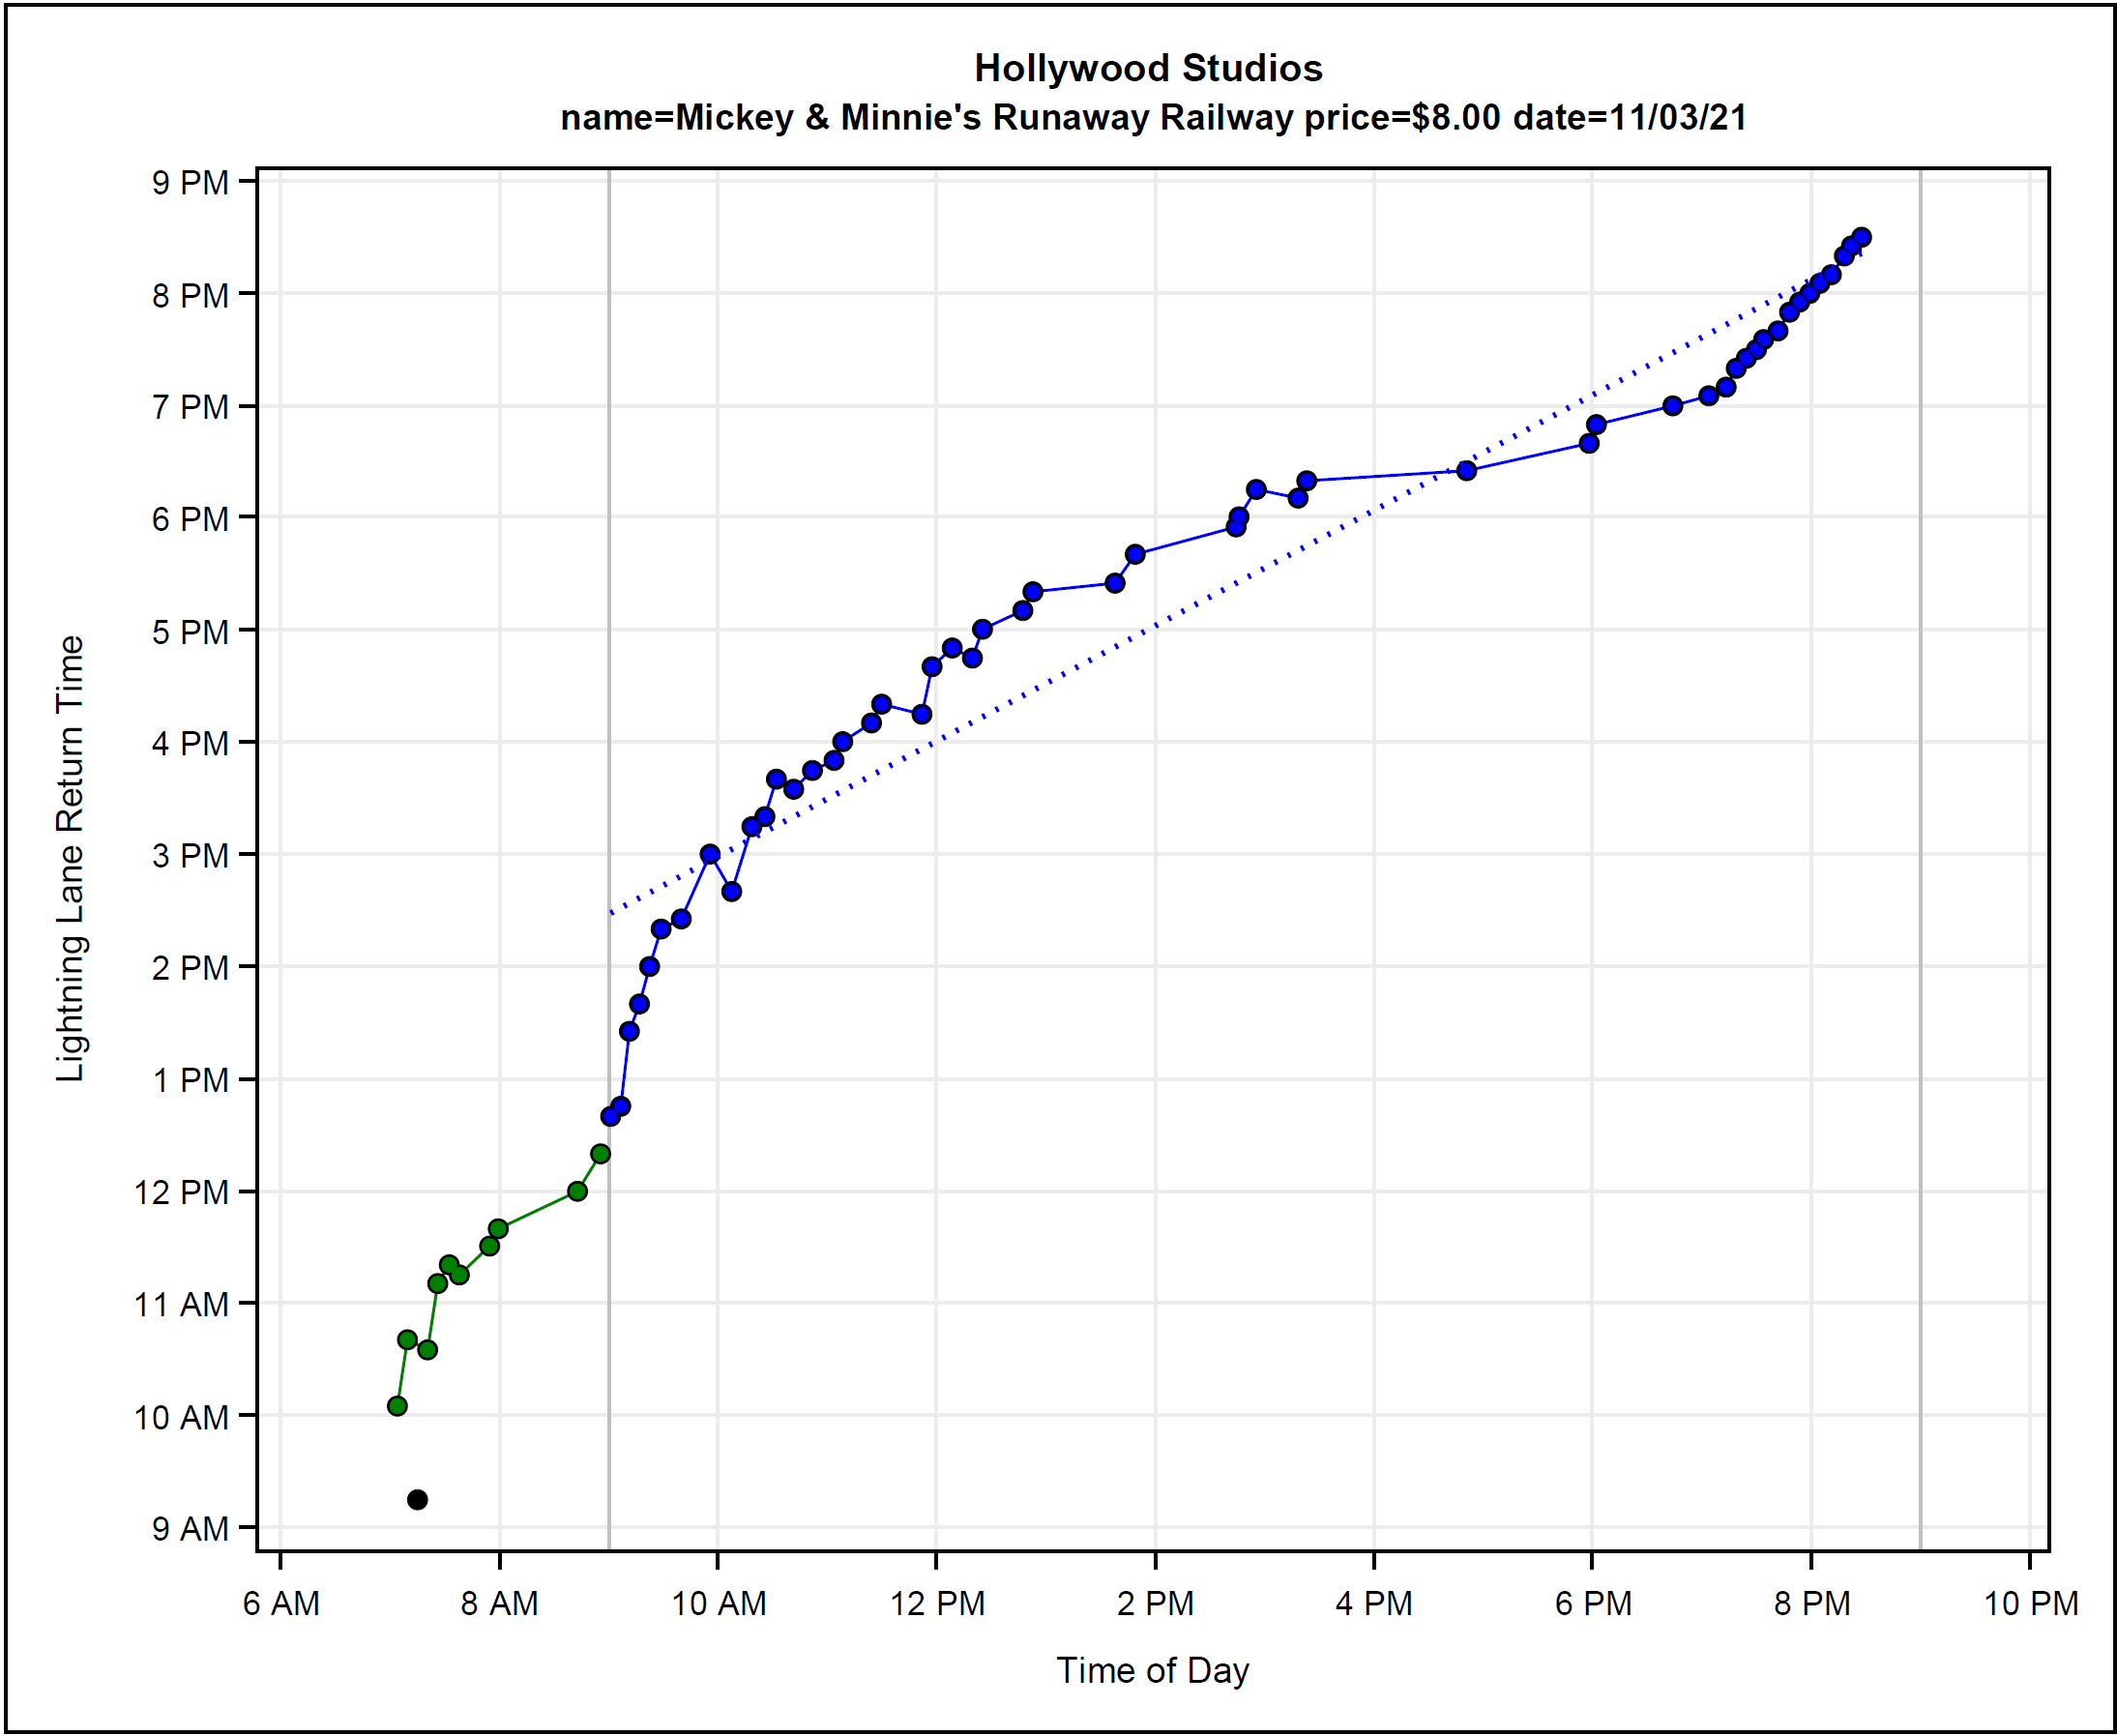2117x1736 pixels.
Task: Click the '6 PM' y-axis tick label
Action: (x=190, y=519)
